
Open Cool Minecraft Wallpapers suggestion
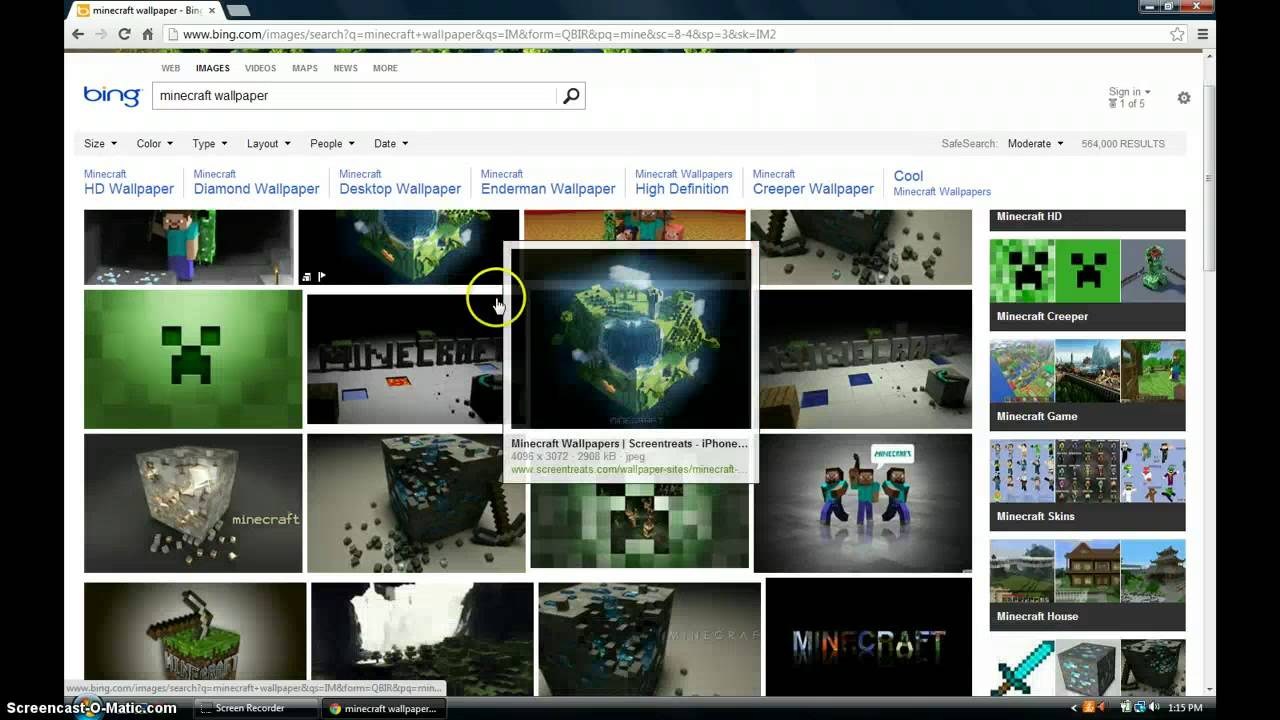942,182
